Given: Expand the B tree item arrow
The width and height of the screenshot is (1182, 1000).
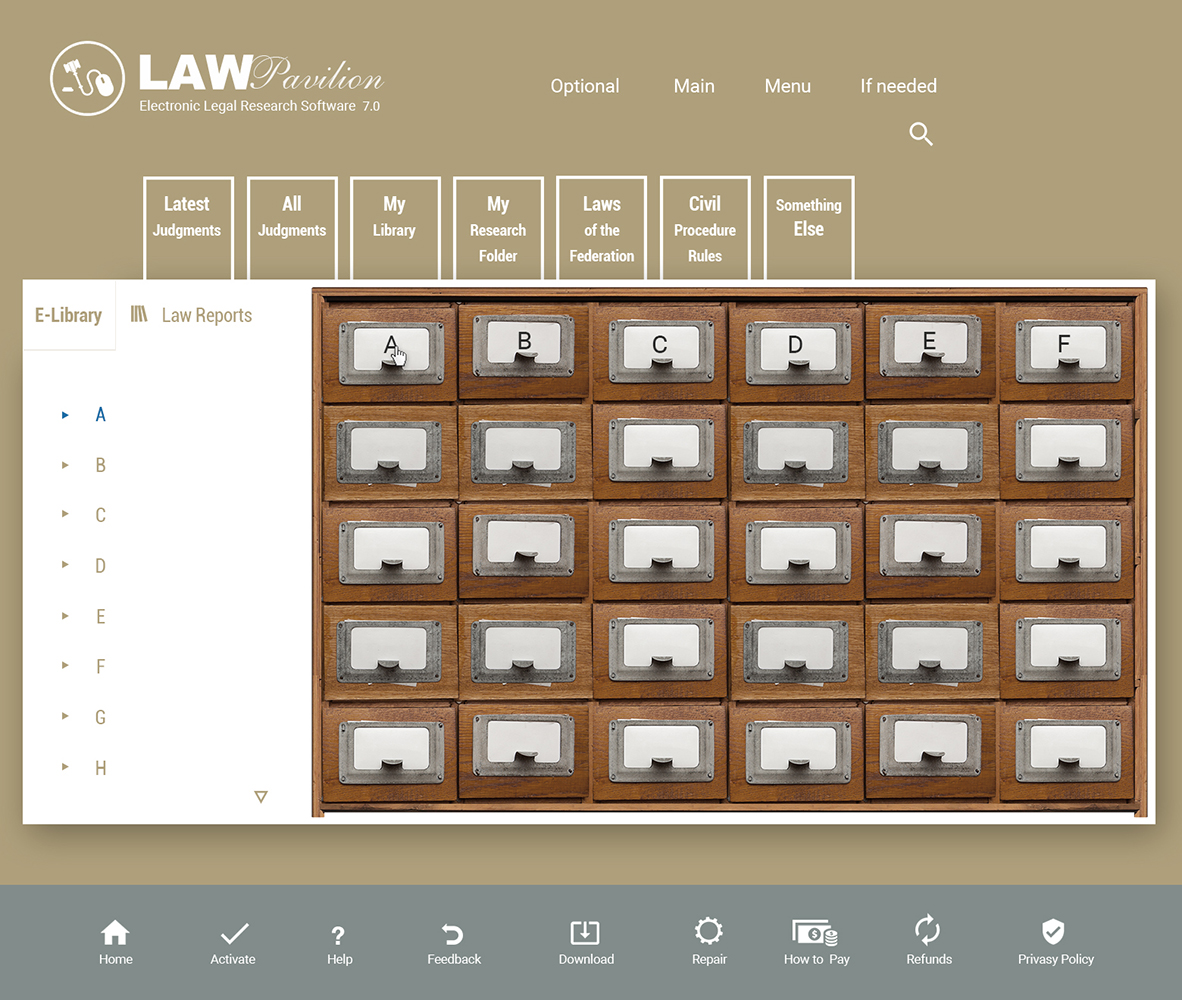Looking at the screenshot, I should pos(65,465).
